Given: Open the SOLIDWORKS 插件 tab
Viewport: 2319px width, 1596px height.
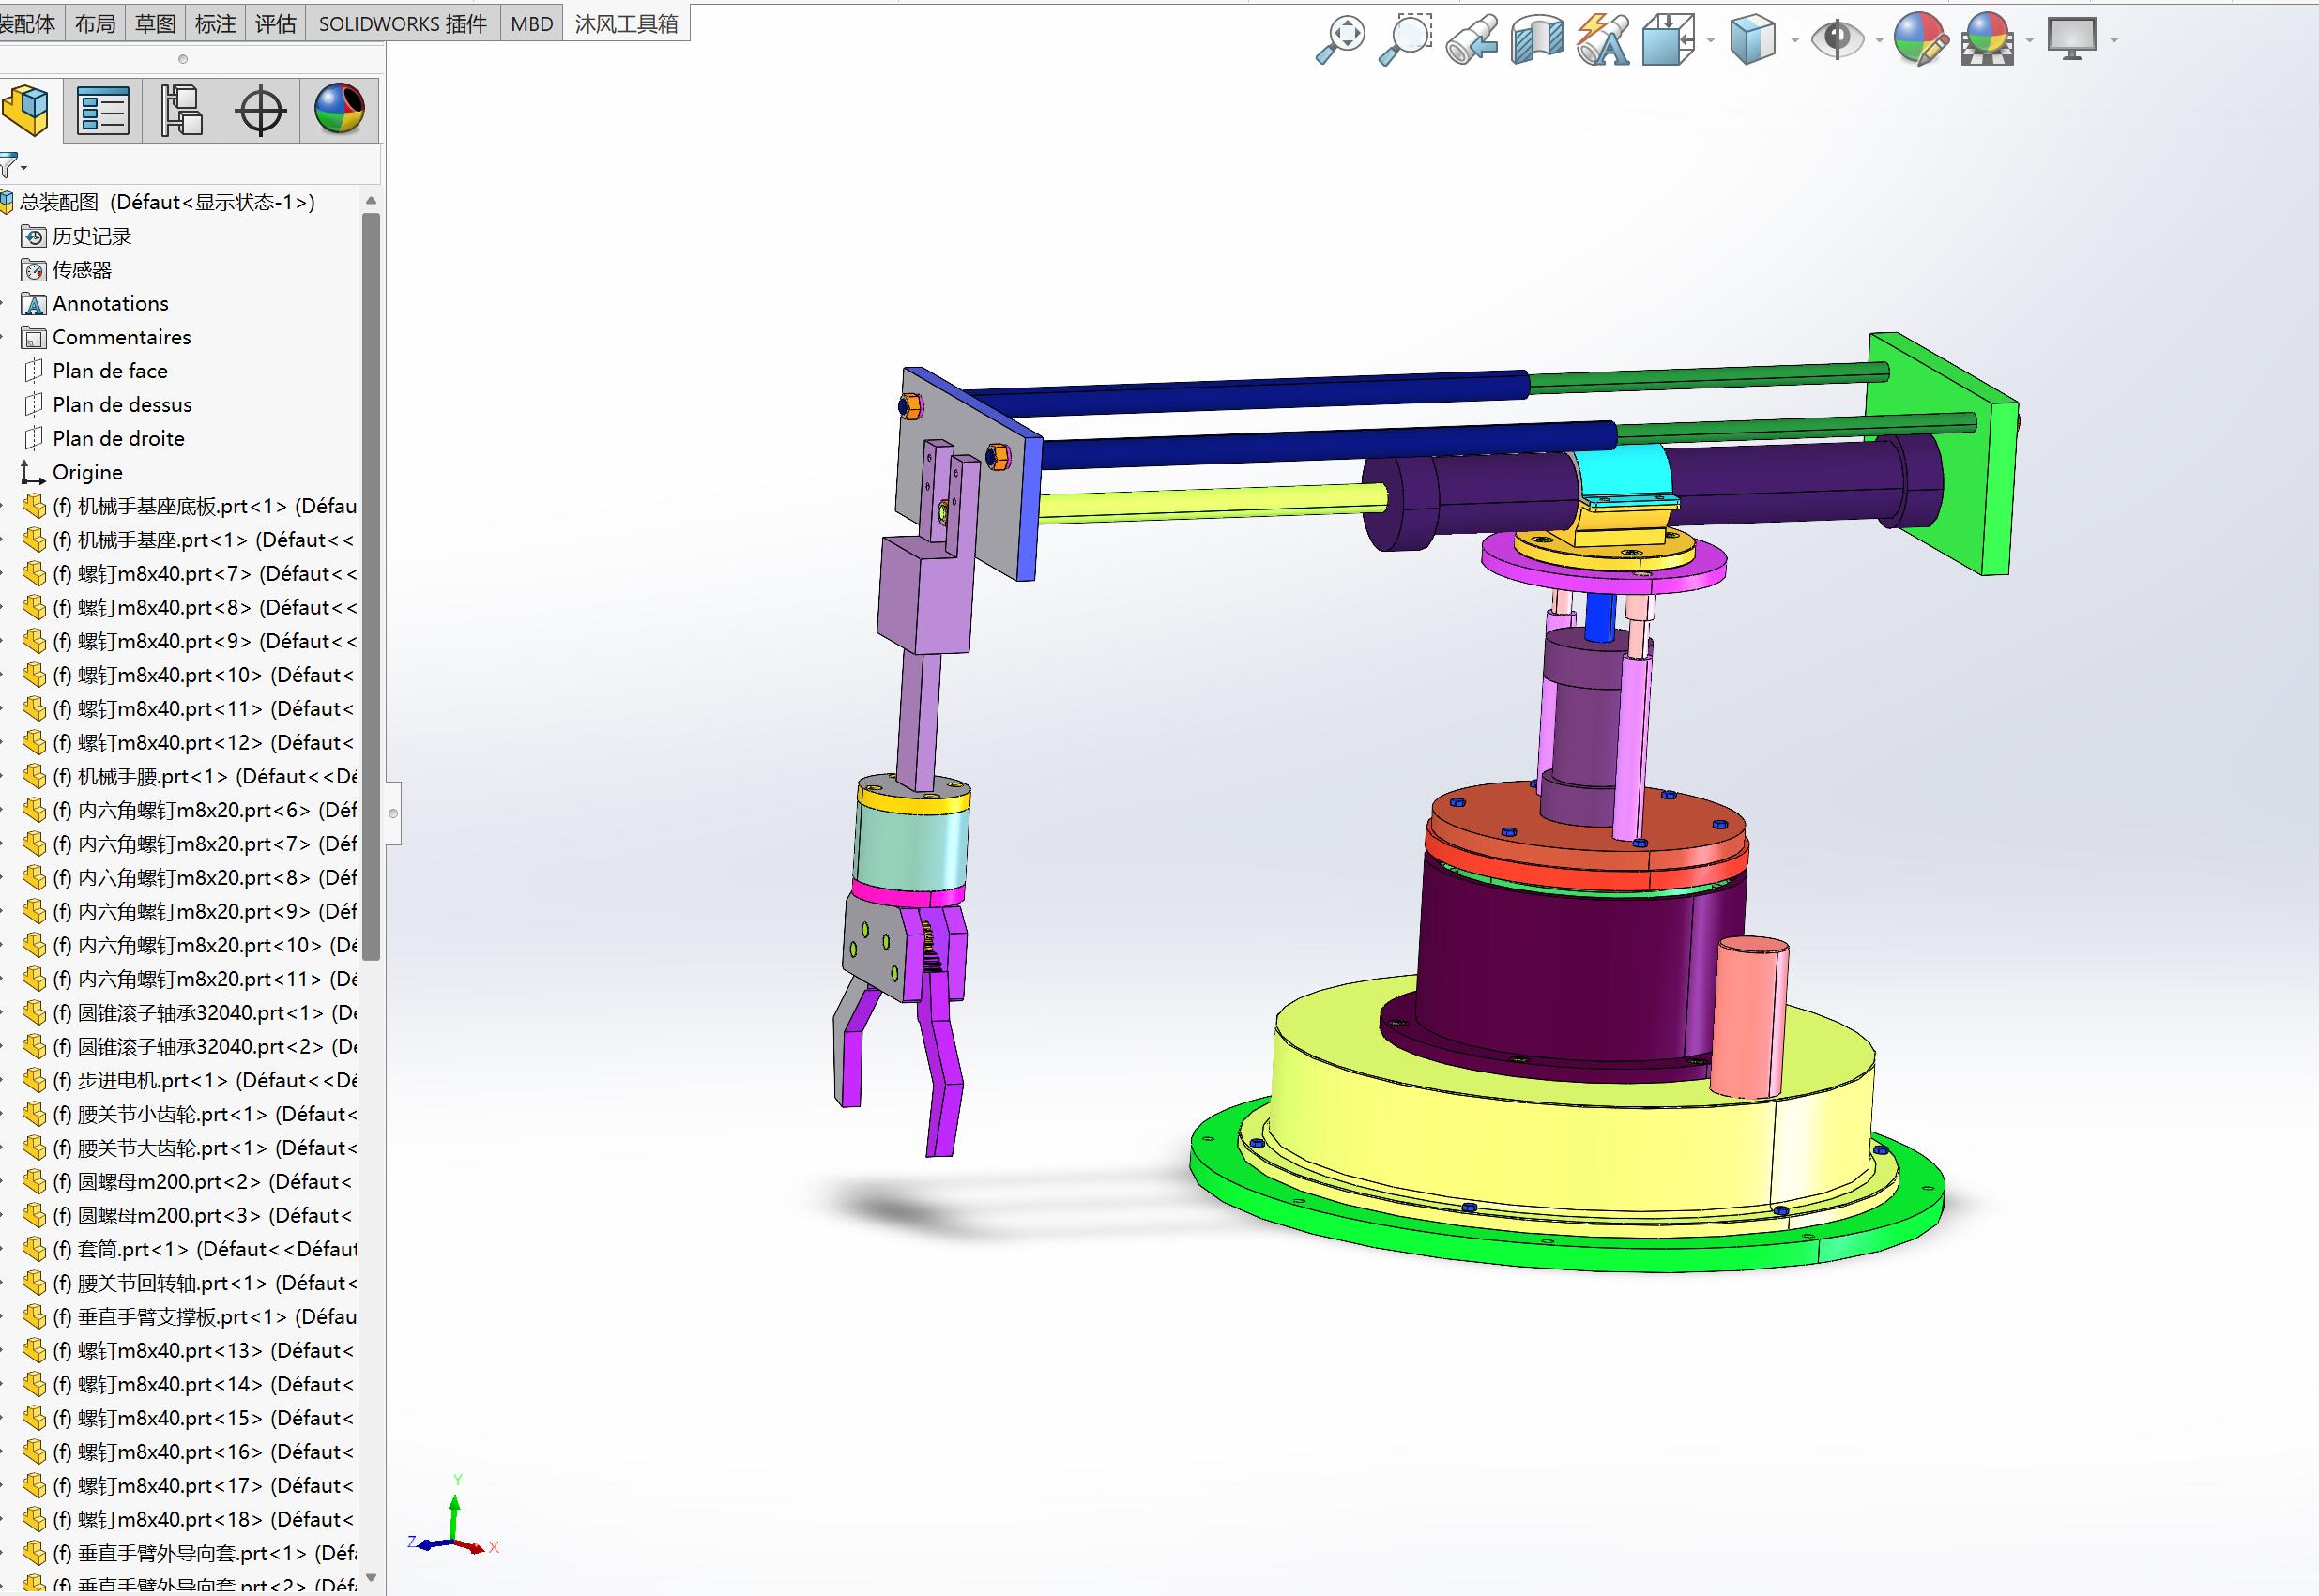Looking at the screenshot, I should [402, 24].
